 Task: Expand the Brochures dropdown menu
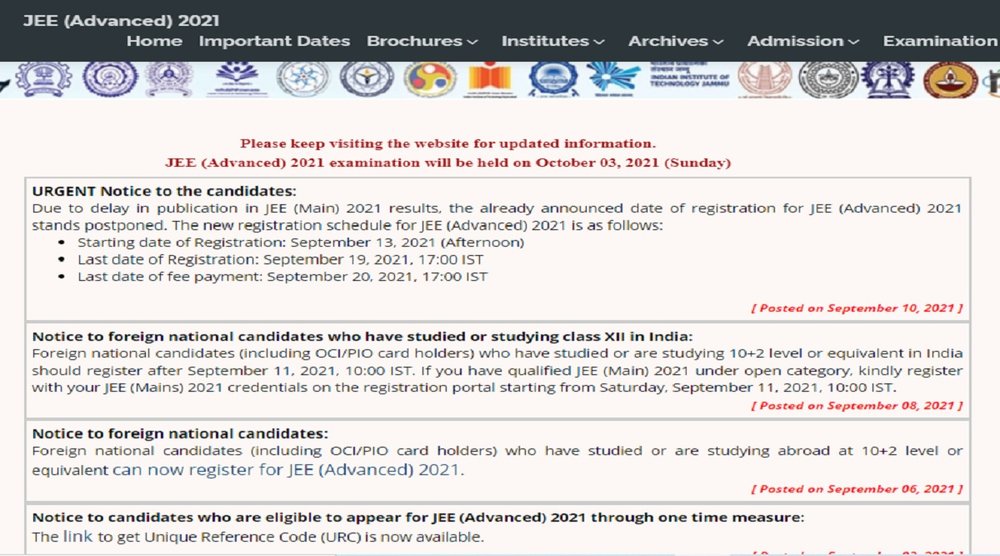(x=422, y=41)
